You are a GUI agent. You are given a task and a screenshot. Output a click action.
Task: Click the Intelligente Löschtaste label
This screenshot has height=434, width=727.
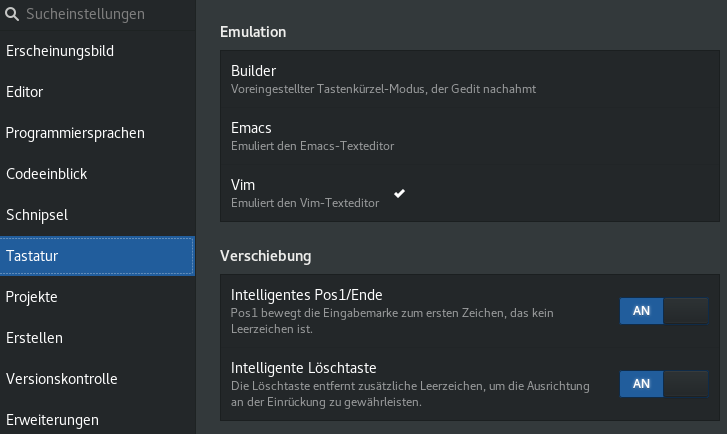pos(304,367)
